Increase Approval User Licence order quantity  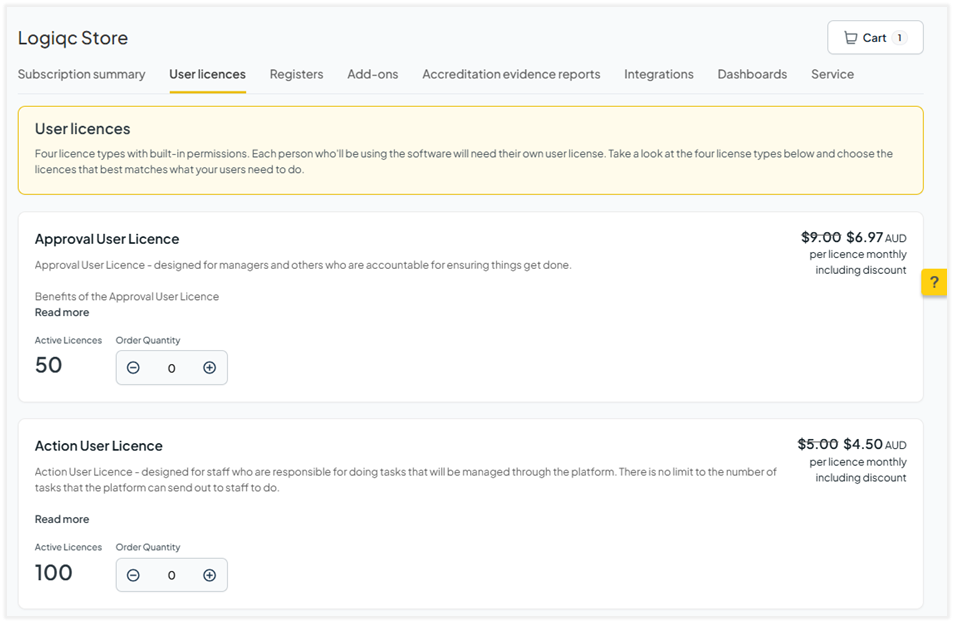[209, 368]
